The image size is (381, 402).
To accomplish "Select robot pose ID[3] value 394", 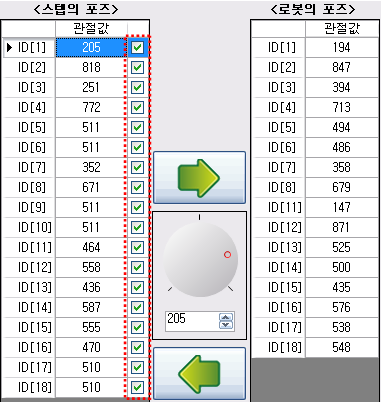I will click(342, 88).
